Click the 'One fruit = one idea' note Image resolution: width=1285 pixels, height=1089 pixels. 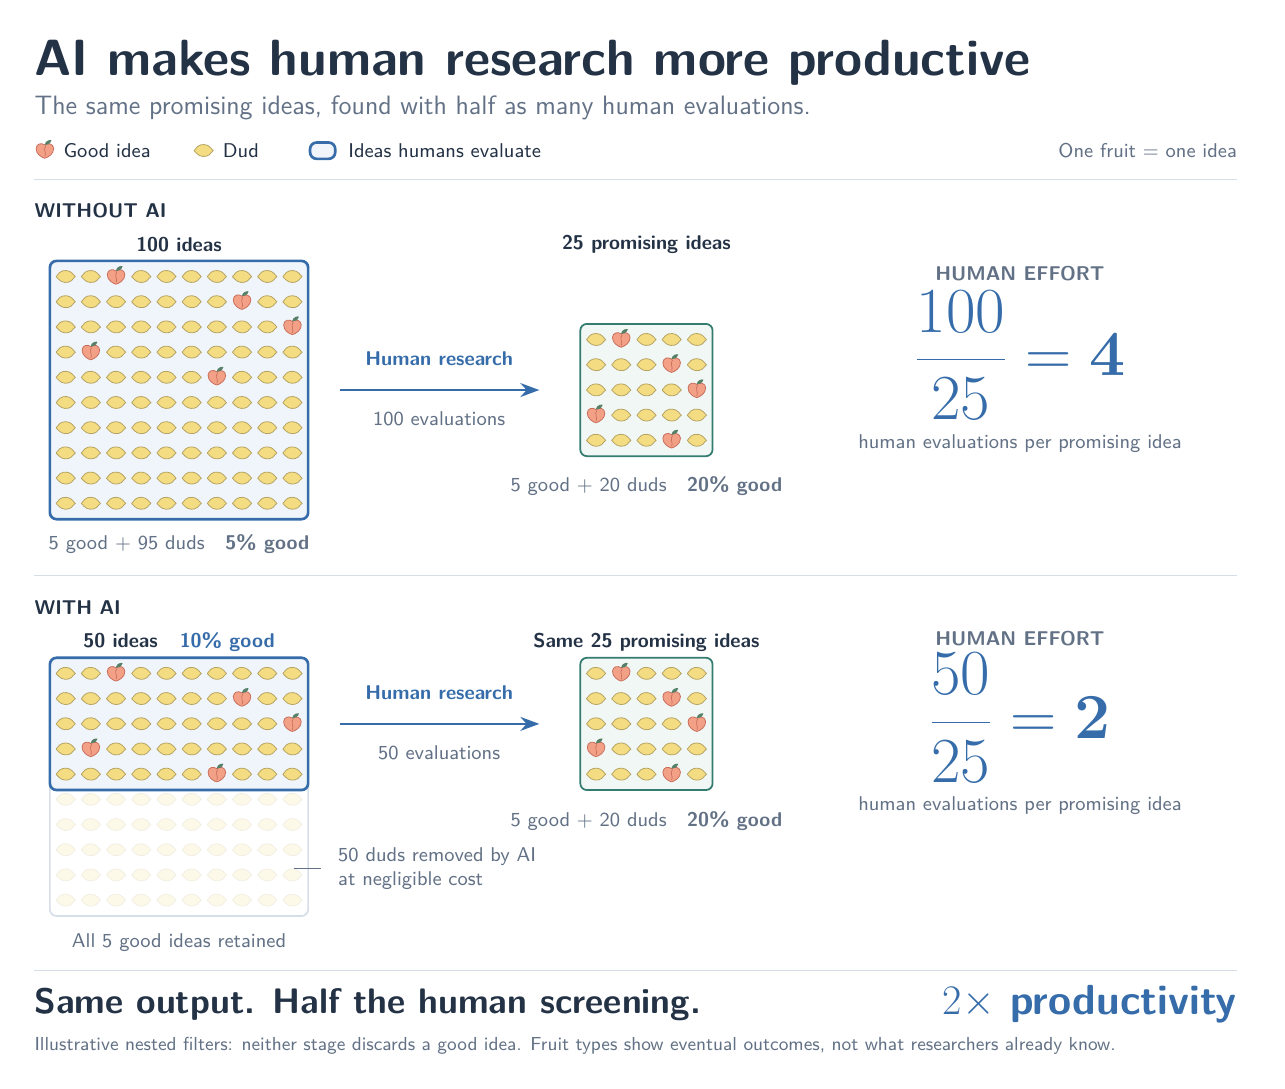click(1147, 151)
